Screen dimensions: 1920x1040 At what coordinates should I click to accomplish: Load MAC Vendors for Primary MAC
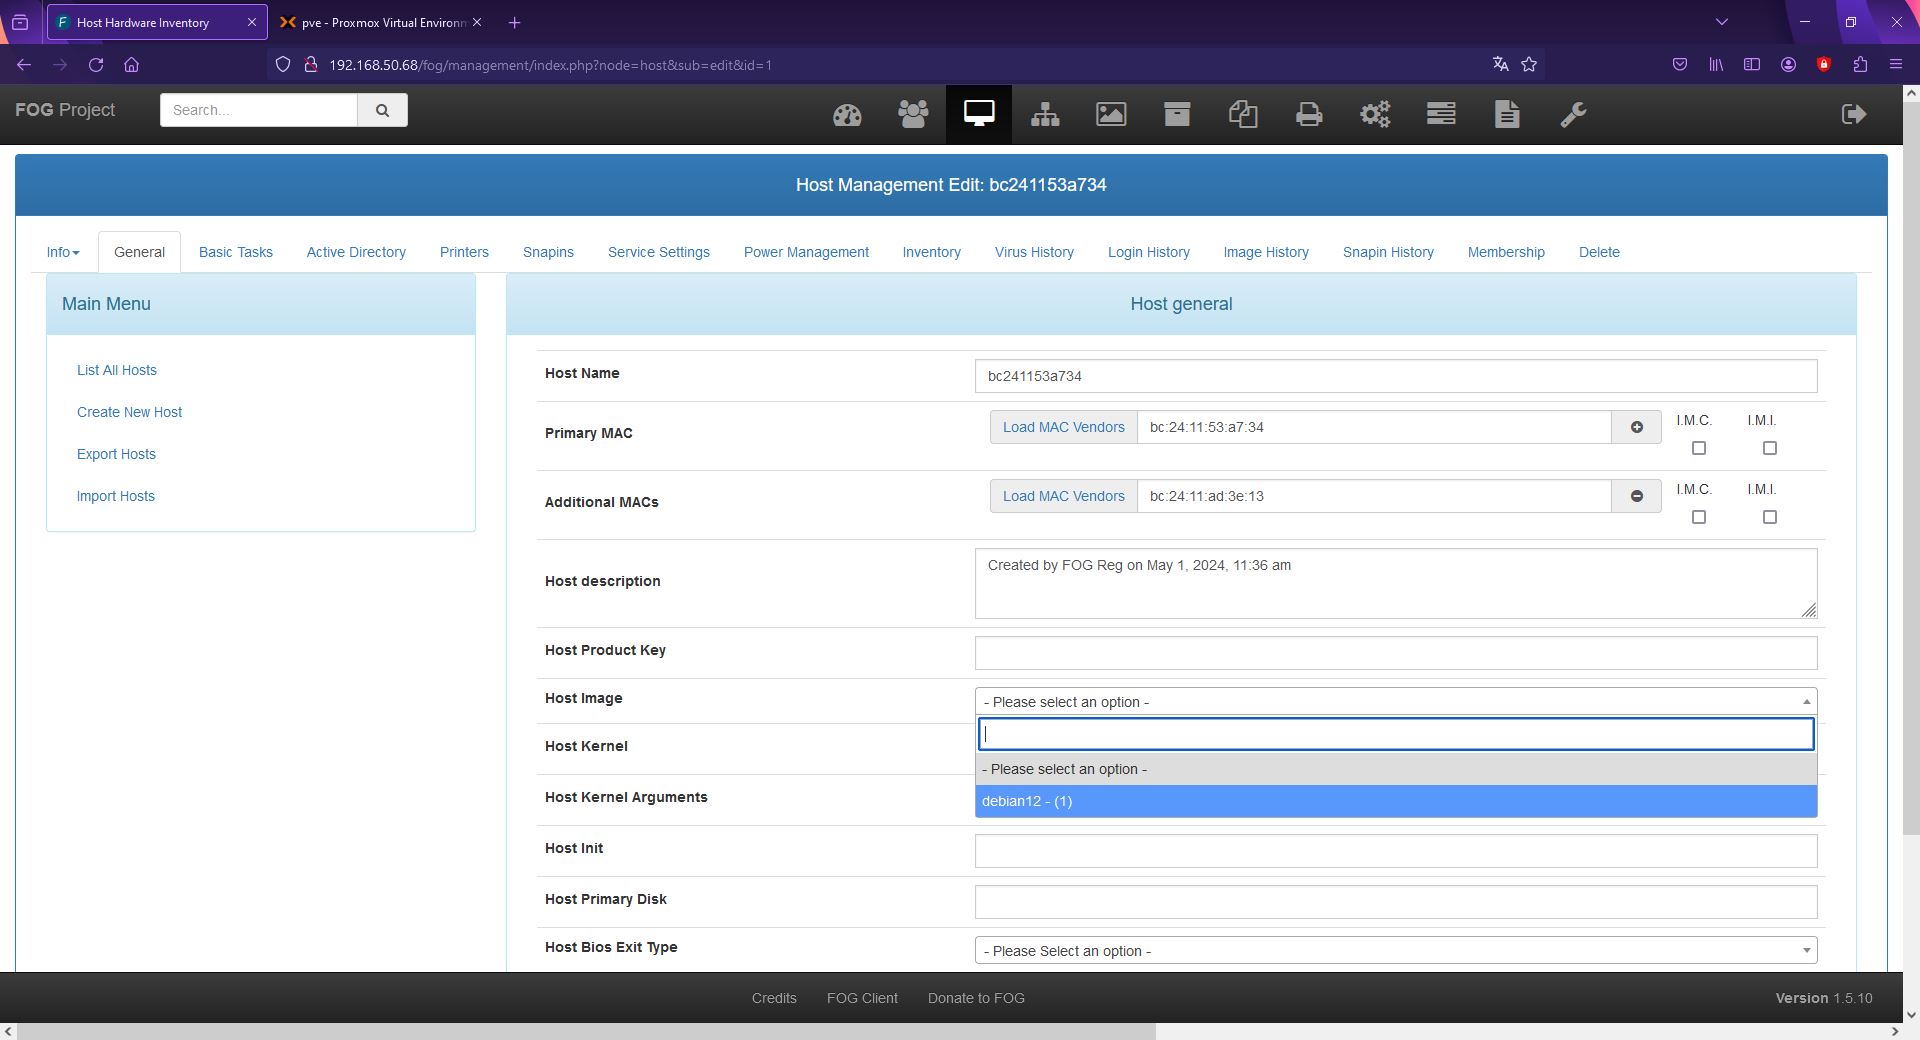pyautogui.click(x=1063, y=427)
